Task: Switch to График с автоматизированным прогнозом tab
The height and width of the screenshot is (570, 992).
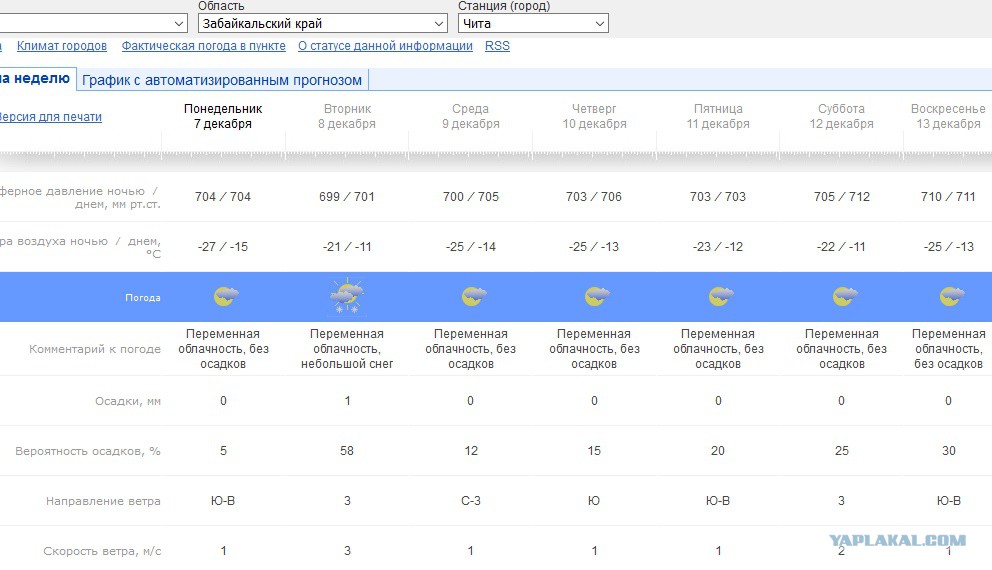Action: 222,80
